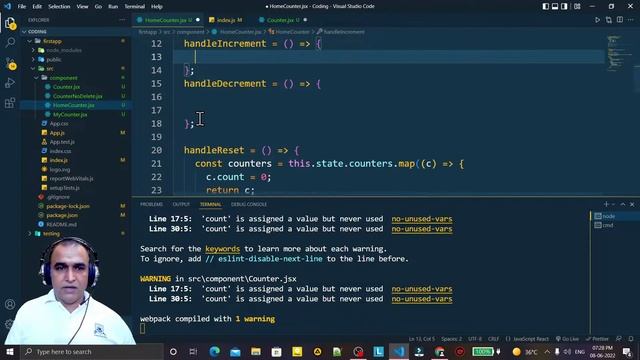Click Go Live in the status bar

pyautogui.click(x=567, y=339)
